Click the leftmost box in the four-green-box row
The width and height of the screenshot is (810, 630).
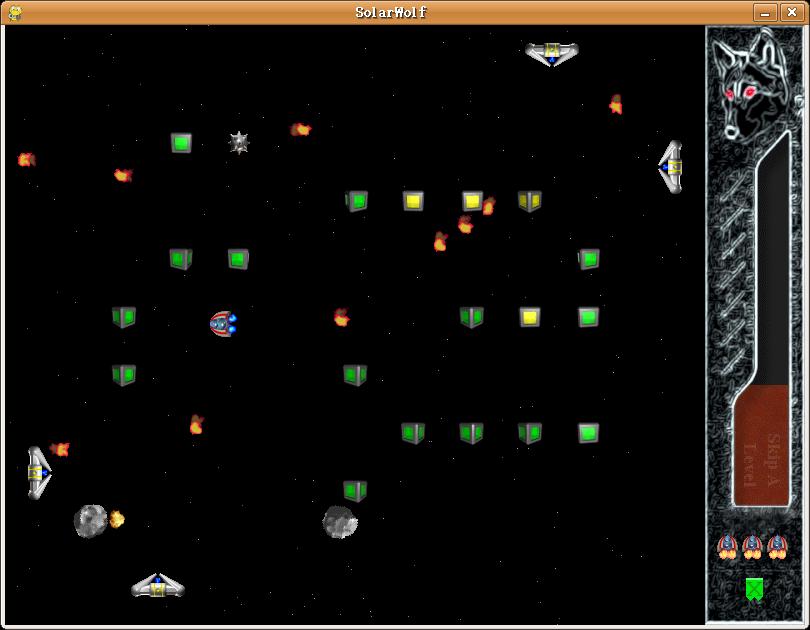coord(413,433)
